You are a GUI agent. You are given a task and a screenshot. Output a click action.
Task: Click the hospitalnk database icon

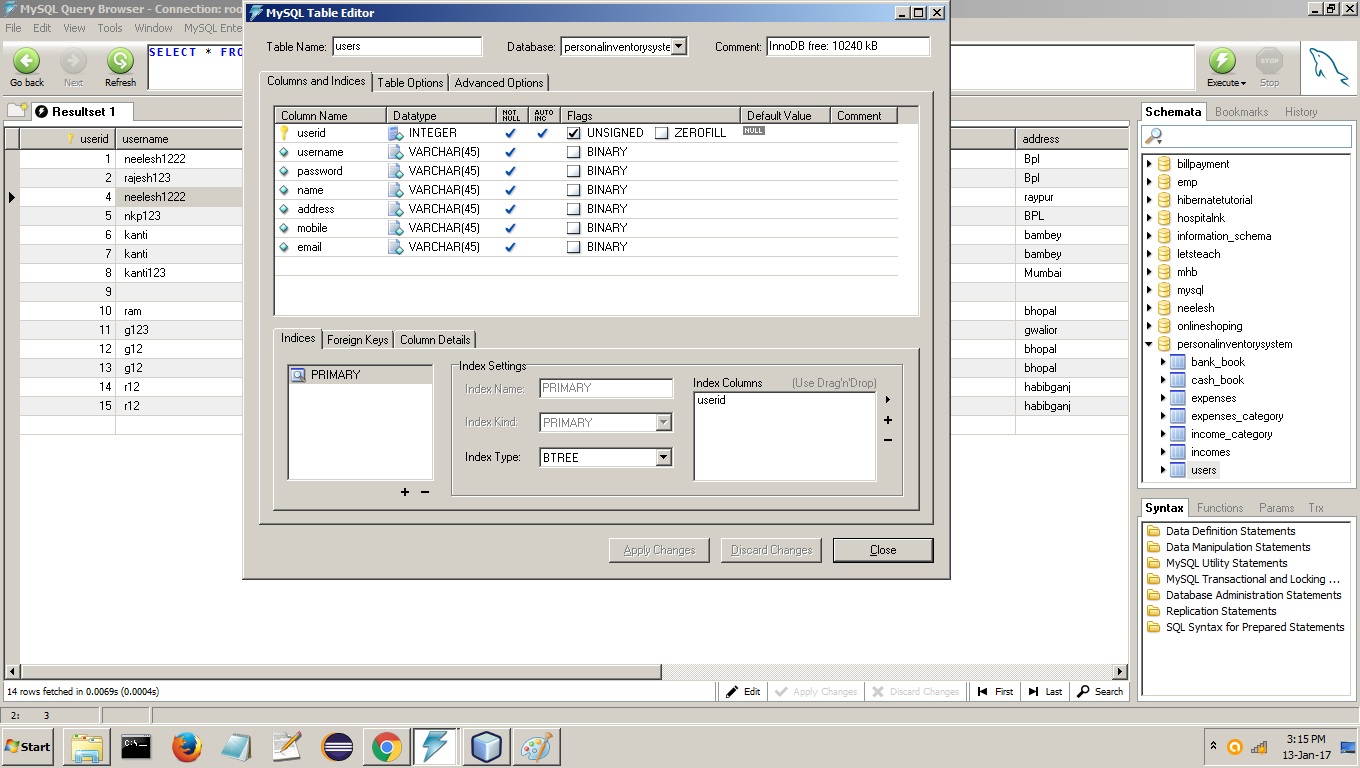pos(1164,218)
